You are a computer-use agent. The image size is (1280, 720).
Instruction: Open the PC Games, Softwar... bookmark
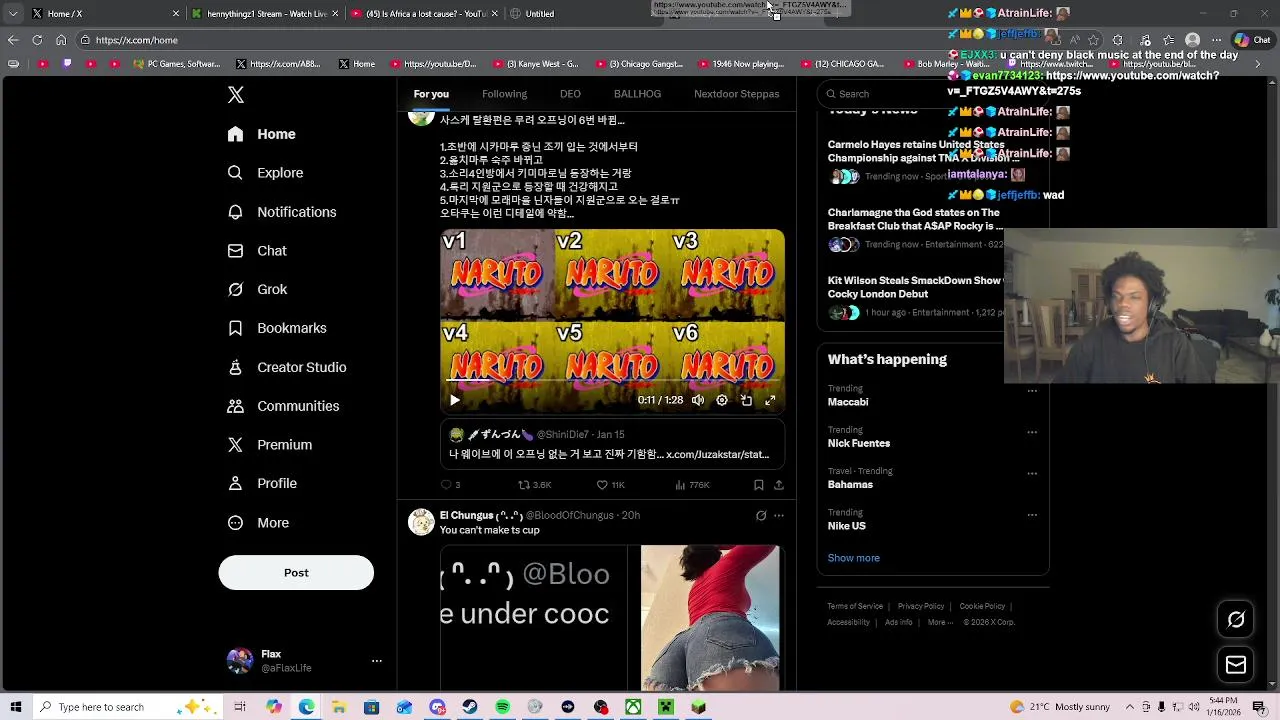[176, 64]
